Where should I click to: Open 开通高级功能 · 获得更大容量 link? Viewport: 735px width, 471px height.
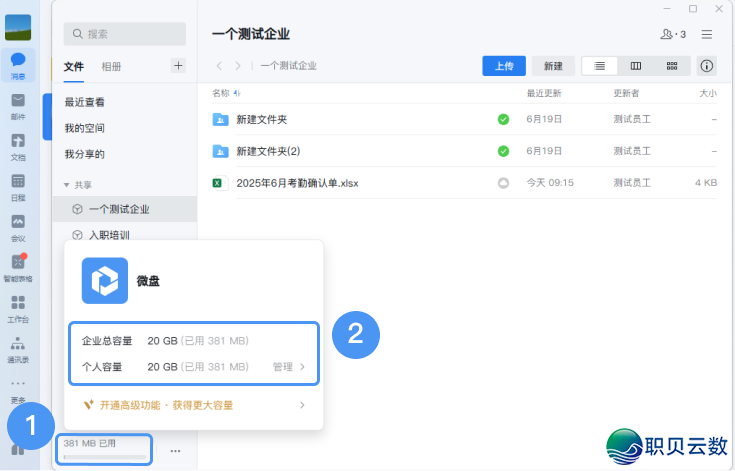point(166,405)
